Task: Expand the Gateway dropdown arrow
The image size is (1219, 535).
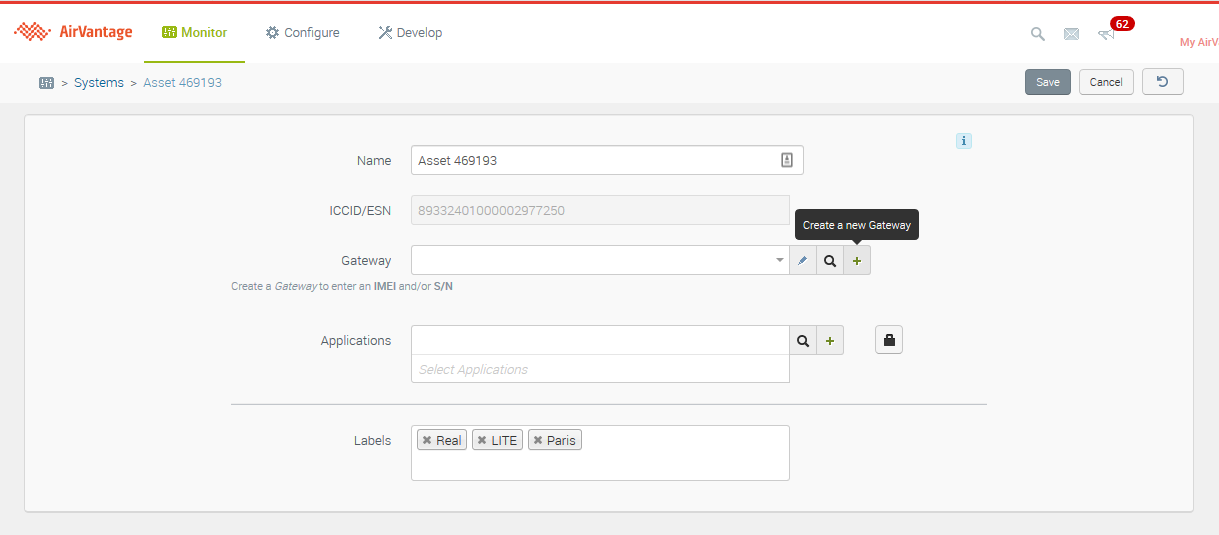Action: click(780, 261)
